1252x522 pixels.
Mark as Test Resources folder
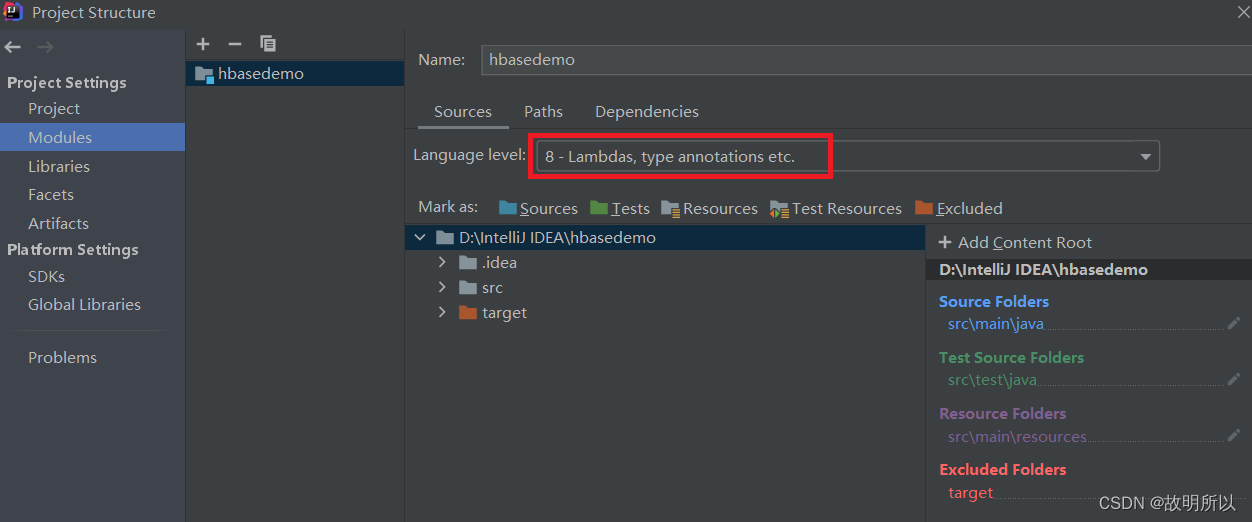point(836,208)
